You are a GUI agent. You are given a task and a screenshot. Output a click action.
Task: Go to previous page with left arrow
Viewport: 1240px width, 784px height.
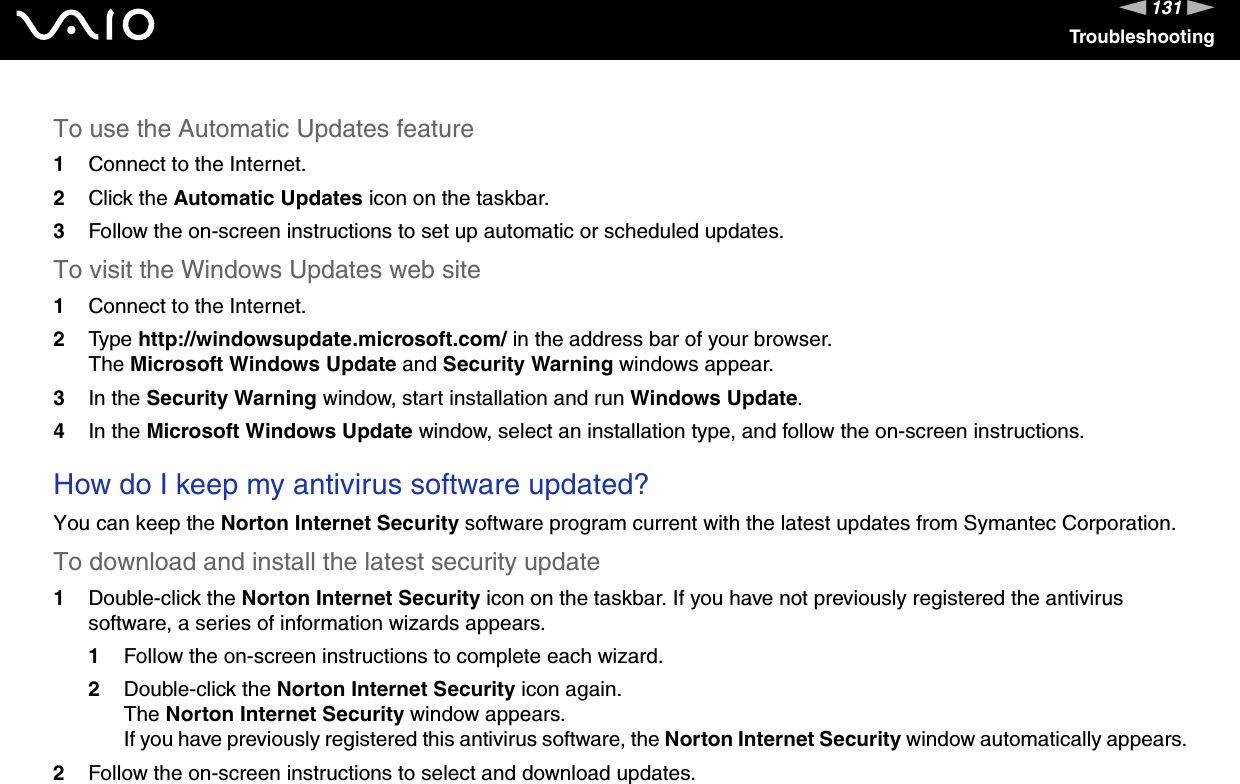click(x=1135, y=9)
